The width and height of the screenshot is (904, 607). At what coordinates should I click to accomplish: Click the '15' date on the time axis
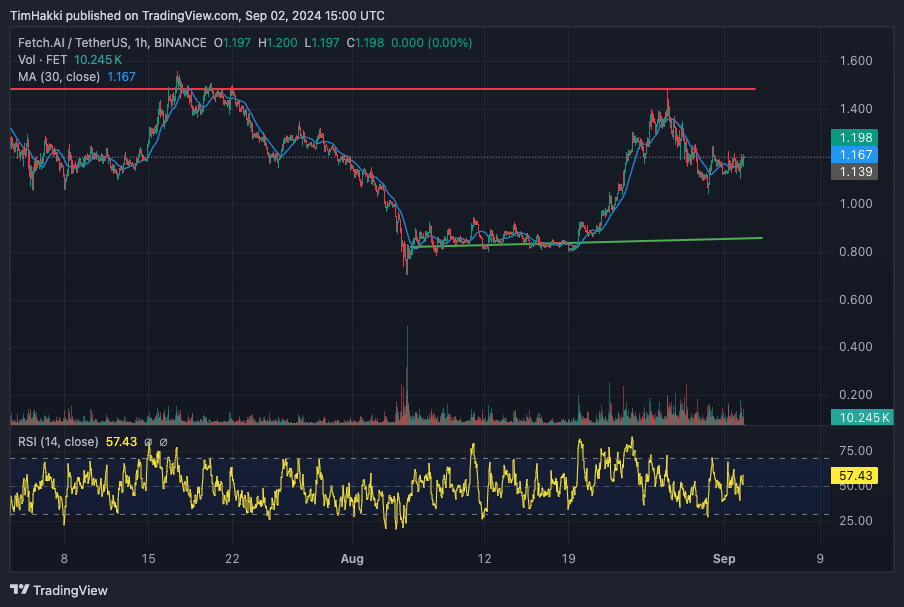(148, 559)
